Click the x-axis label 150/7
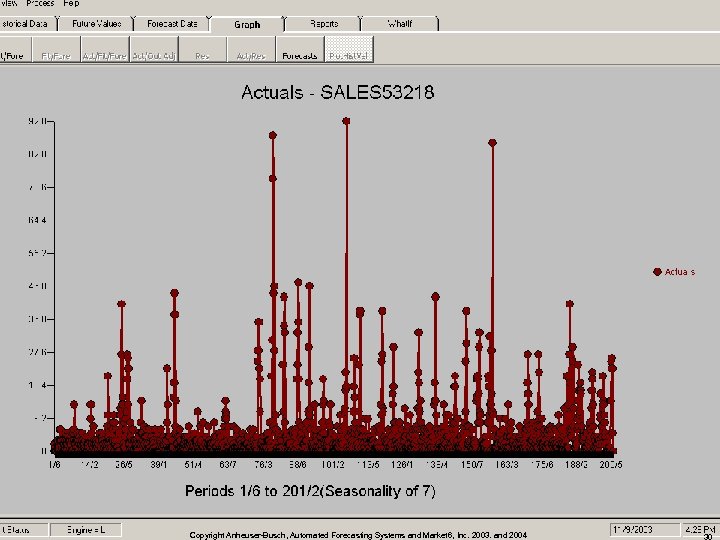Image resolution: width=720 pixels, height=540 pixels. 472,465
